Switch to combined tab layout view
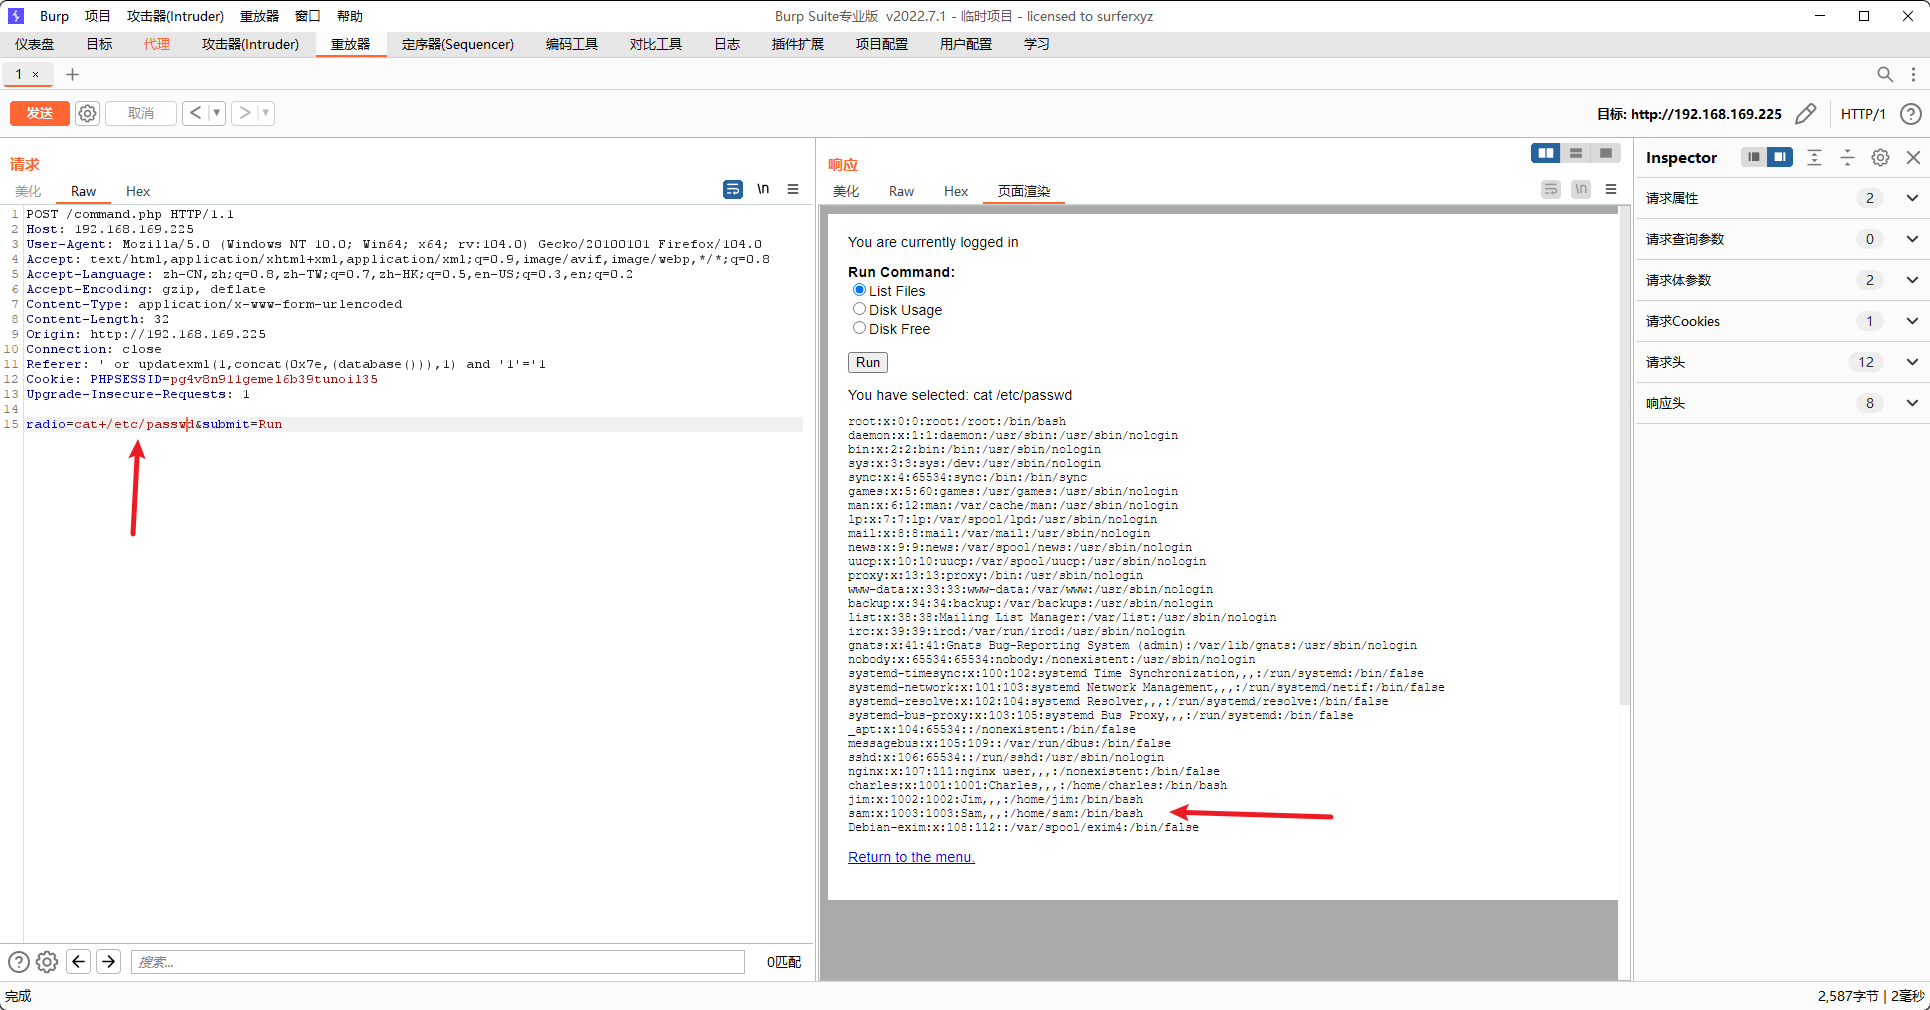The width and height of the screenshot is (1930, 1010). point(1606,153)
